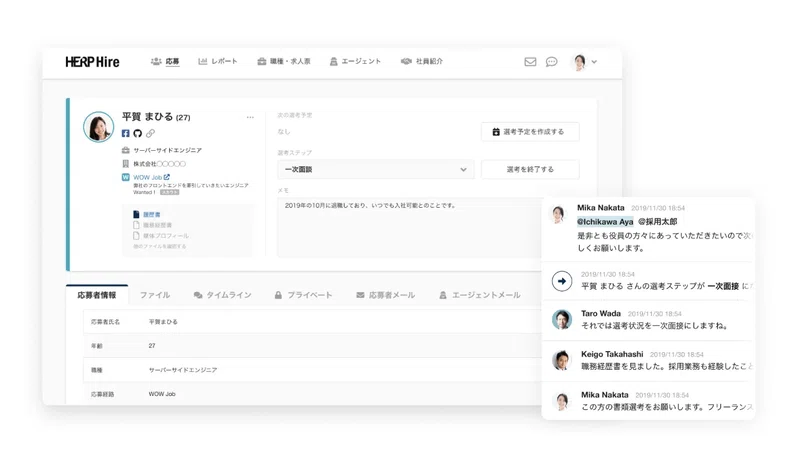800x458 pixels.
Task: Switch to the タイムライン tab
Action: (222, 295)
